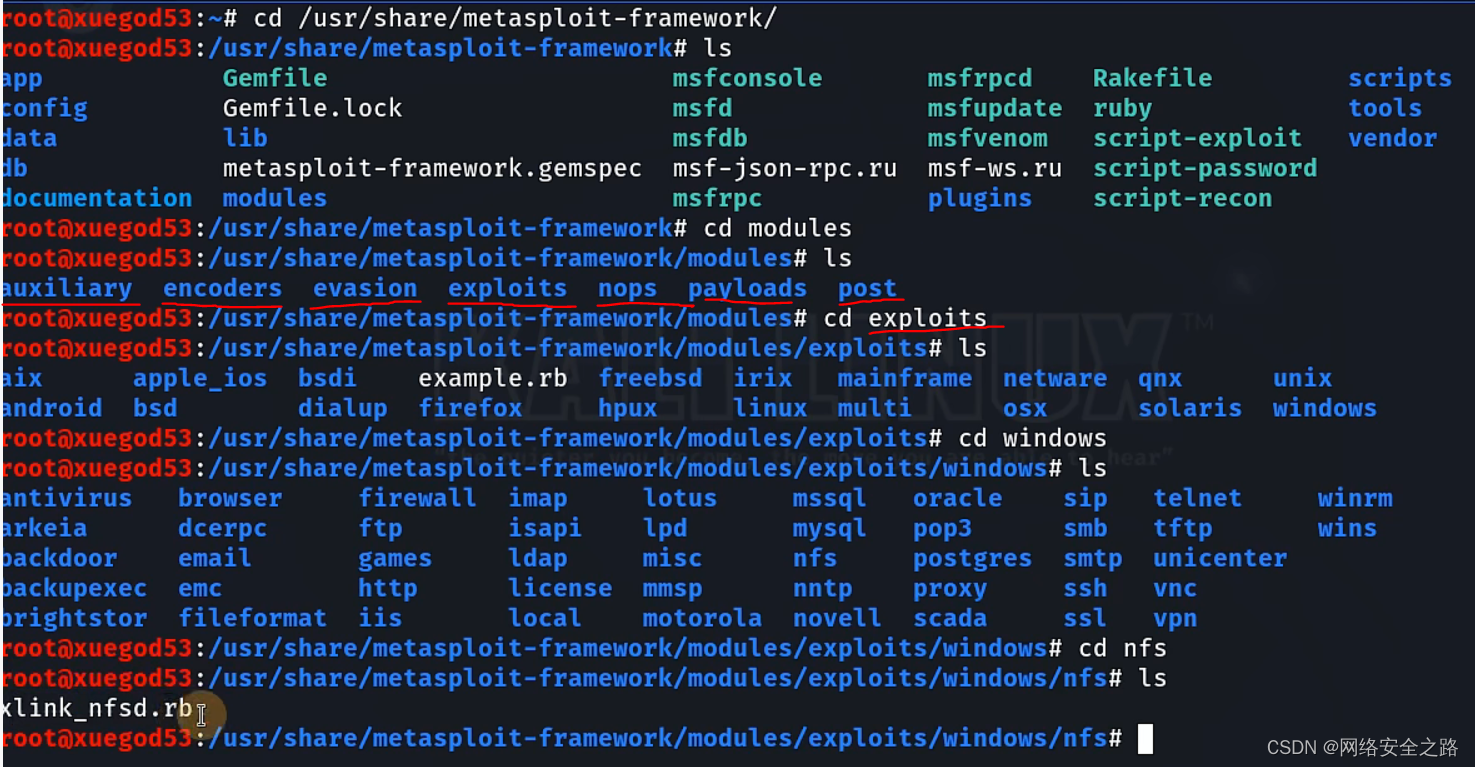
Task: Select the xlink_nfsd.rb exploit file
Action: coord(95,708)
